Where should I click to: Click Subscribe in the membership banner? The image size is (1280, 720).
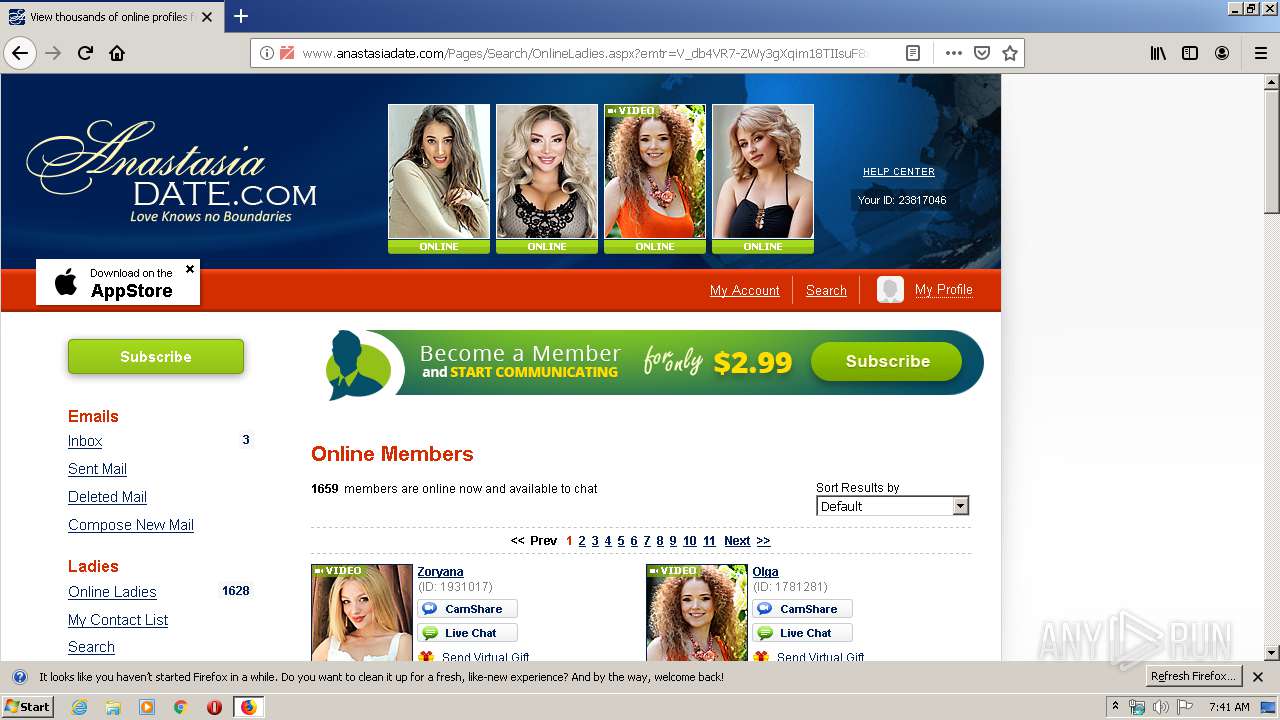886,361
